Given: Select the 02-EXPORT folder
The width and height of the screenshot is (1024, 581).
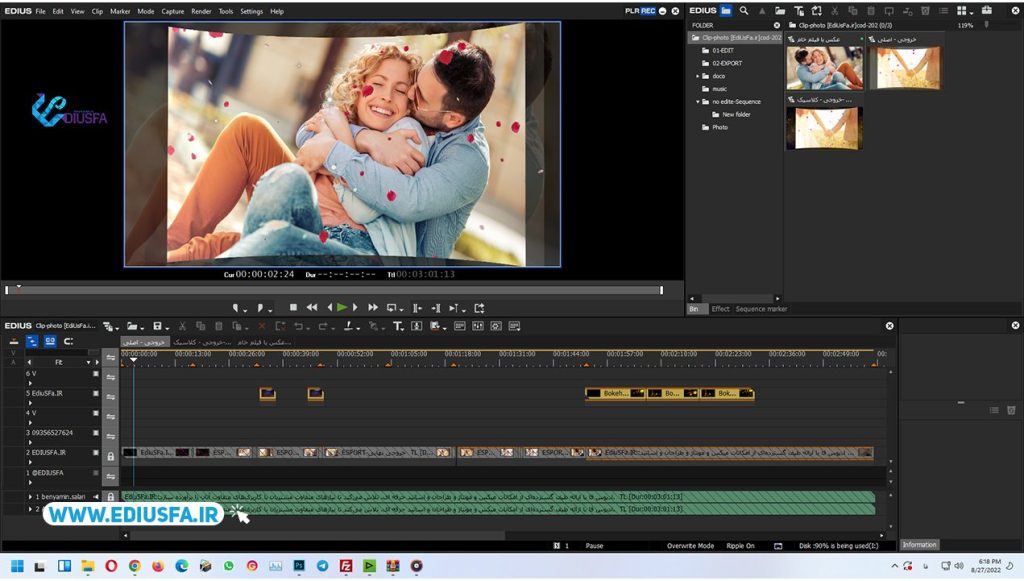Looking at the screenshot, I should coord(727,63).
